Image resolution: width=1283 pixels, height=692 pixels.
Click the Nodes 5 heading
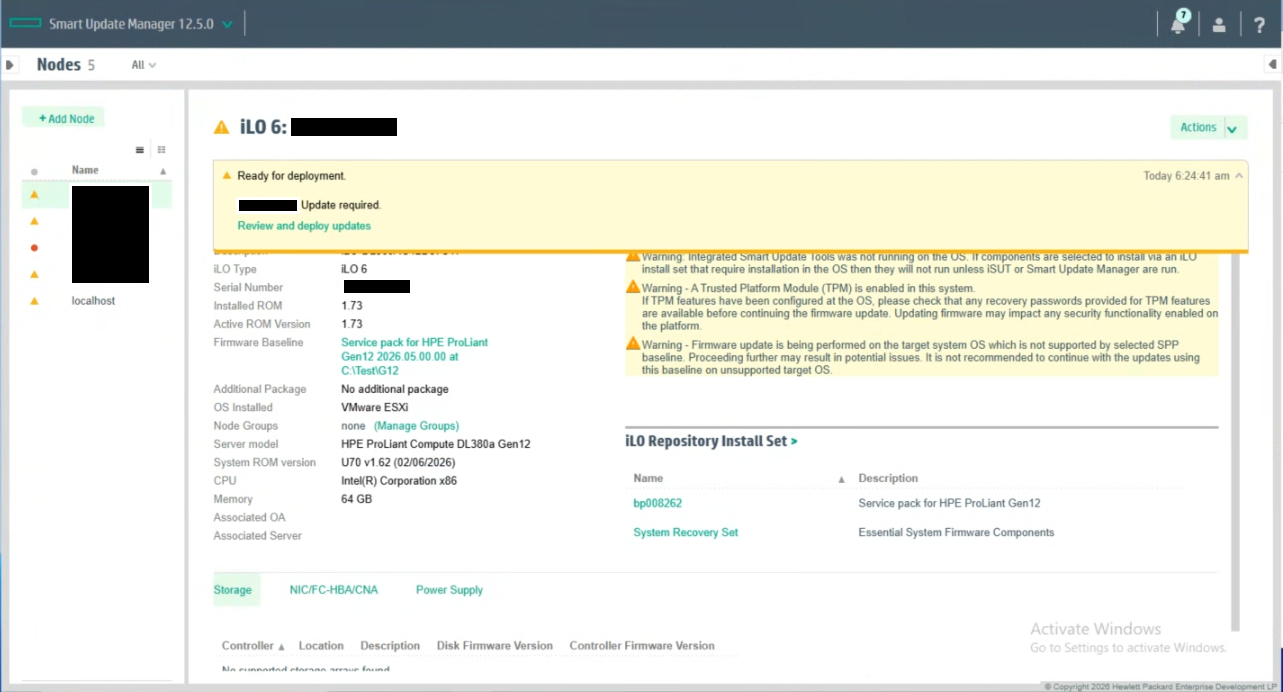coord(66,65)
